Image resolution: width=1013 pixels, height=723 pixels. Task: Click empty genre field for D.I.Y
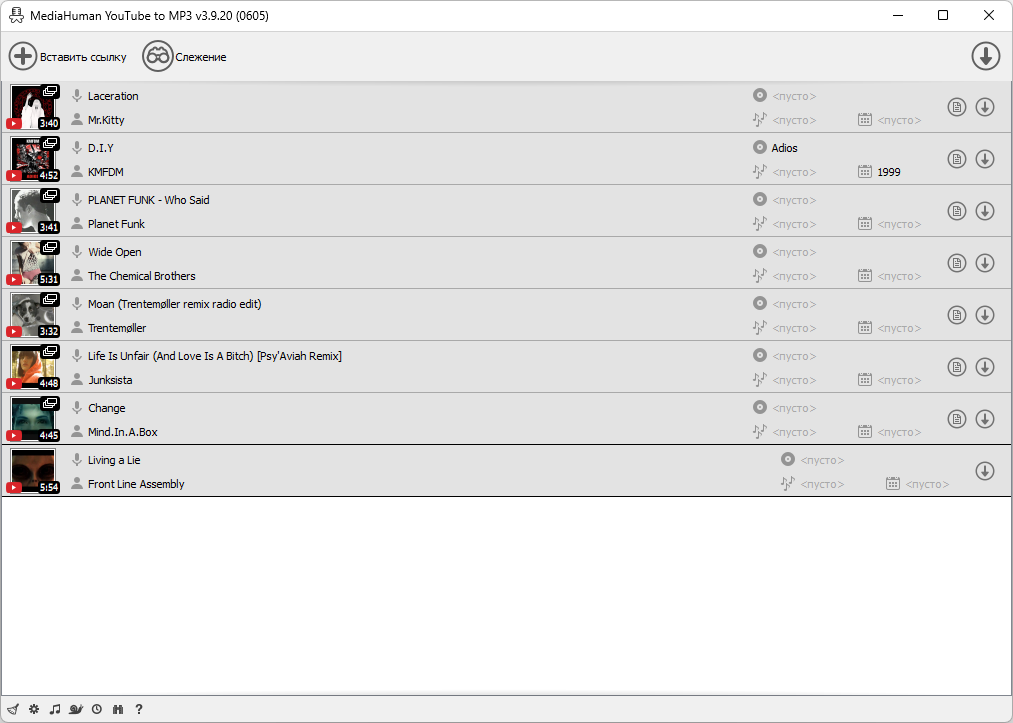point(794,173)
